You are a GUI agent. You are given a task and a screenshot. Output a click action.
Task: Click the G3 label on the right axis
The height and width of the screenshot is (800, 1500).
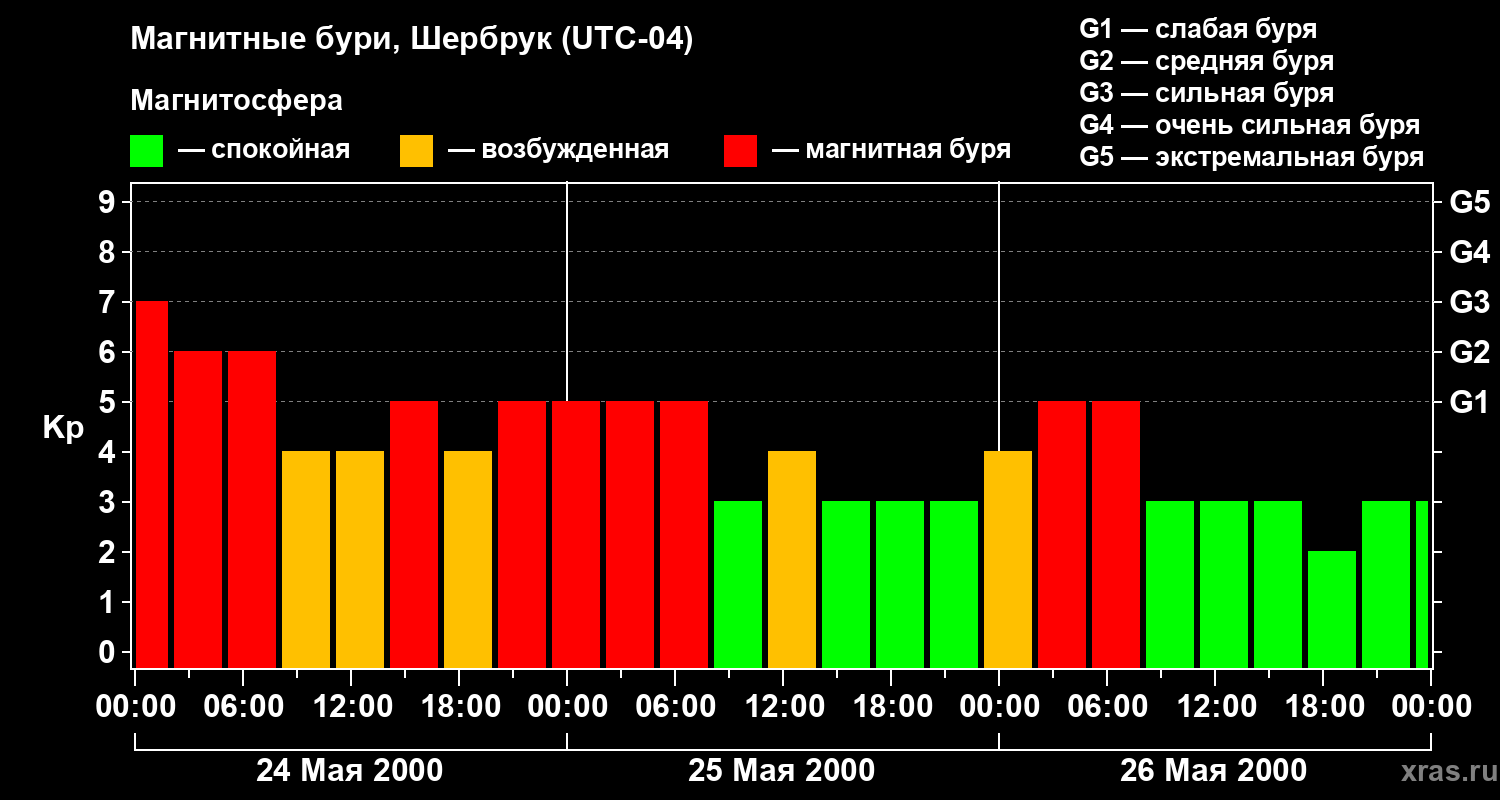tap(1469, 302)
